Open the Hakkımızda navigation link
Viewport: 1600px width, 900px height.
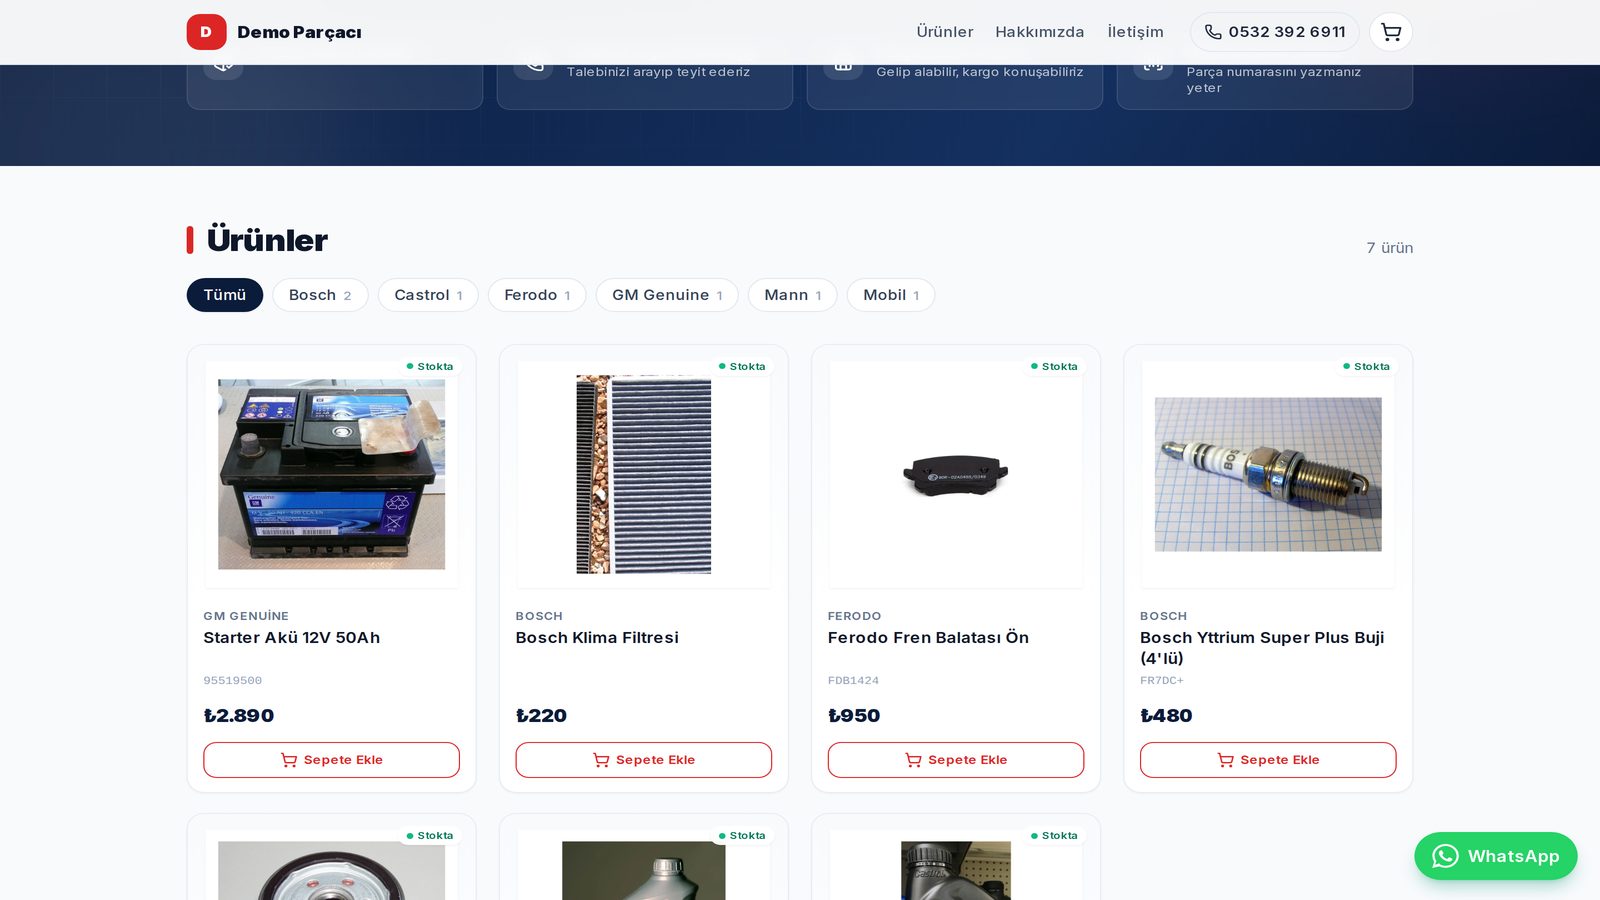(x=1039, y=32)
